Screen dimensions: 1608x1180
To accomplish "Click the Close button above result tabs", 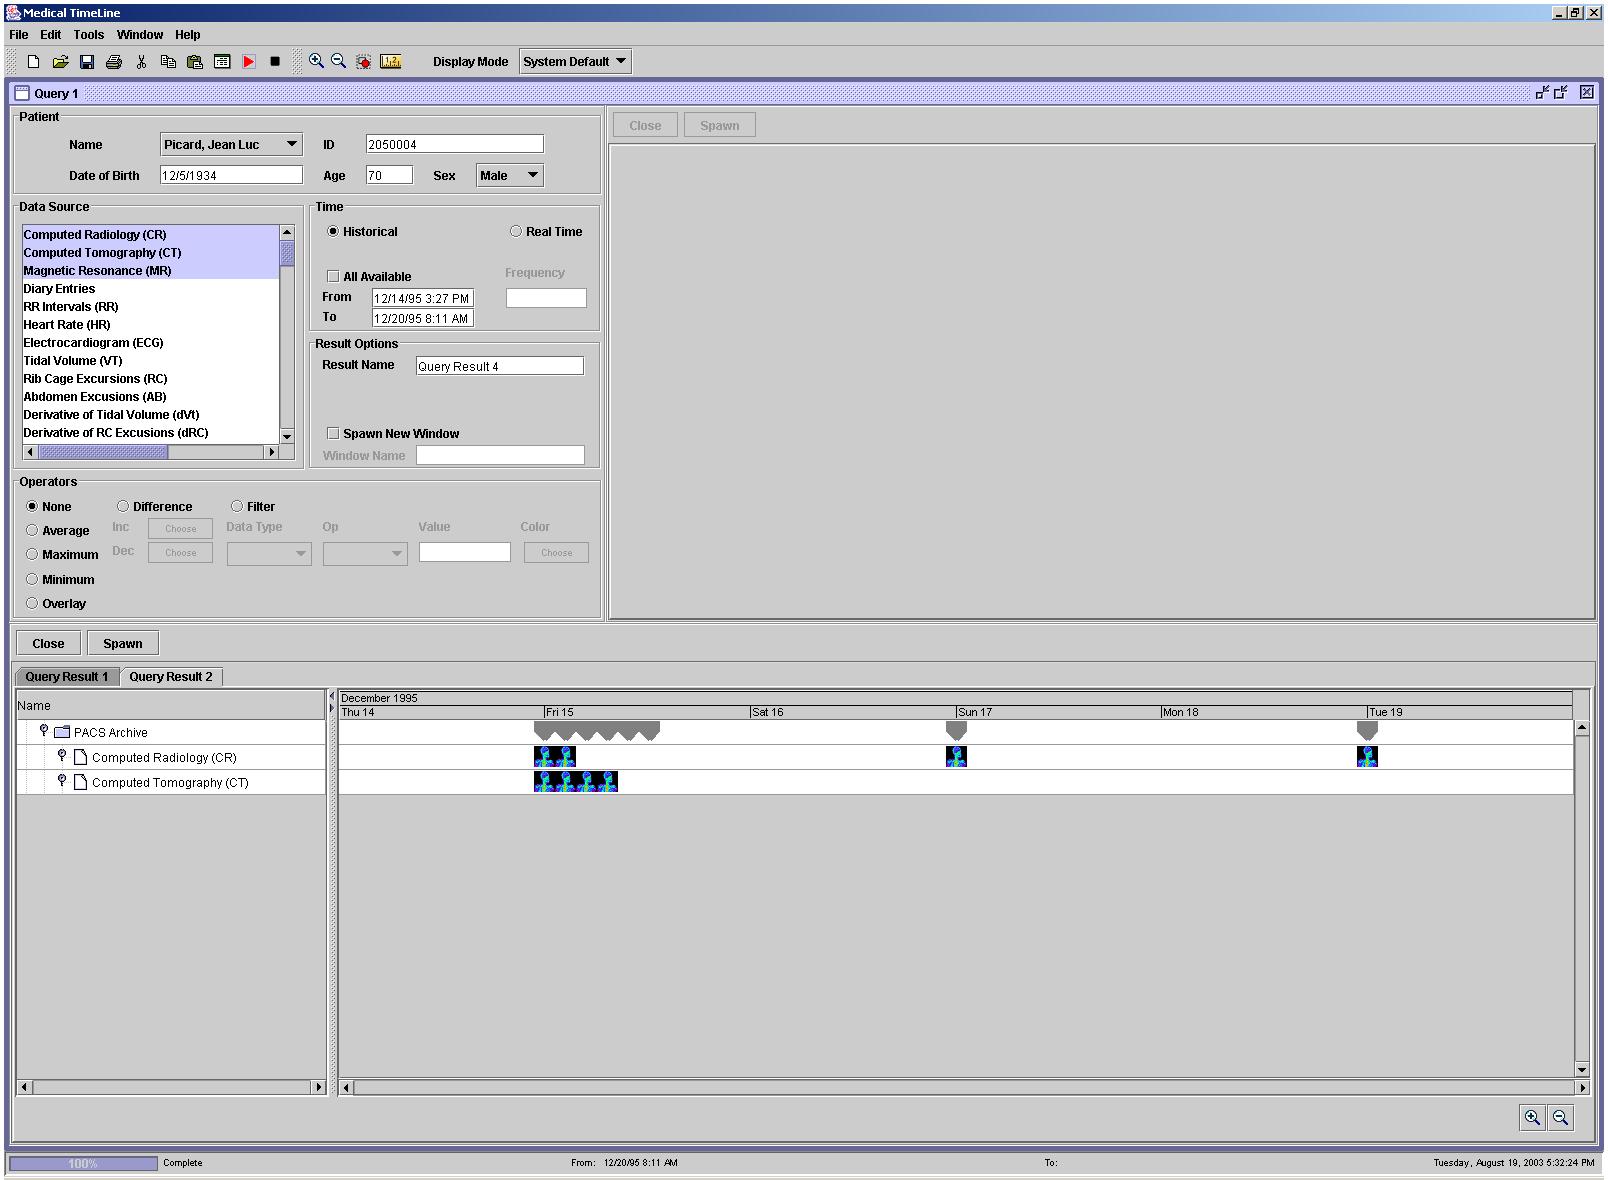I will pyautogui.click(x=48, y=644).
